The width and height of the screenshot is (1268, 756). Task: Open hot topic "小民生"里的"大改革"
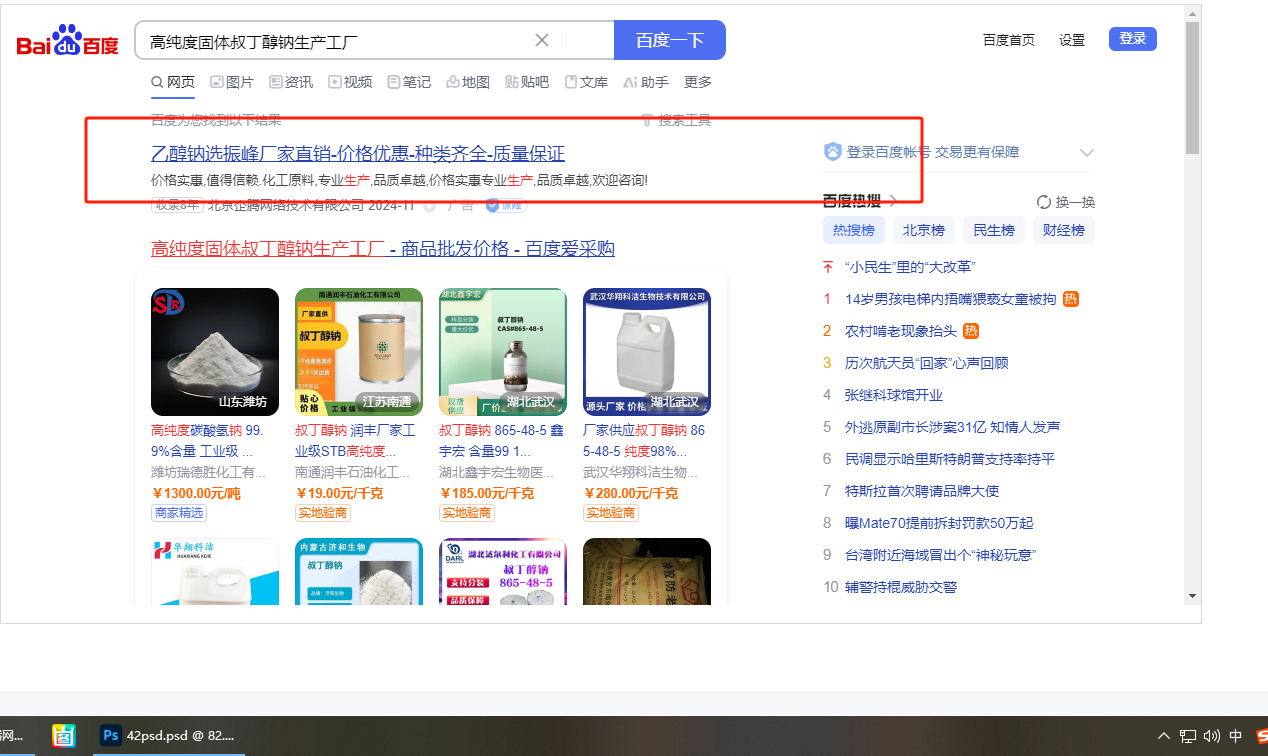coord(910,267)
